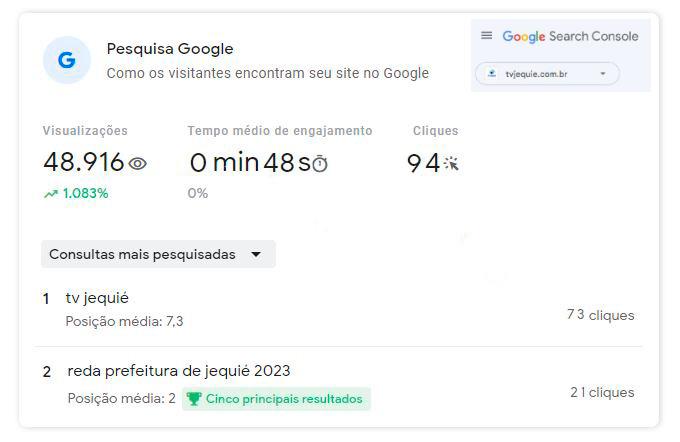This screenshot has width=680, height=442.
Task: Open the "reda prefeitura de jequié 2023" query
Action: (179, 371)
